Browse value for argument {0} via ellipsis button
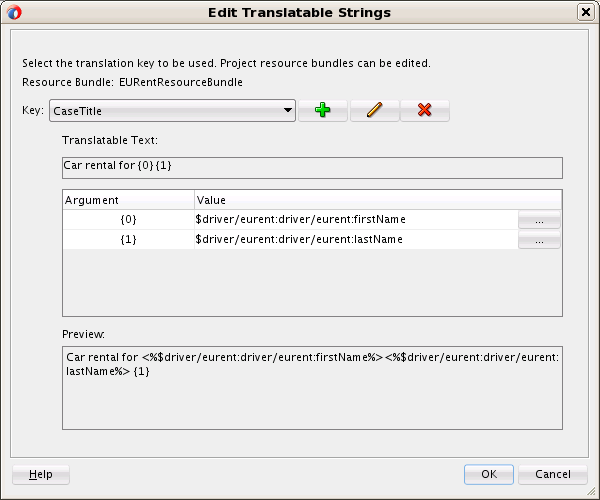600x500 pixels. (x=539, y=220)
